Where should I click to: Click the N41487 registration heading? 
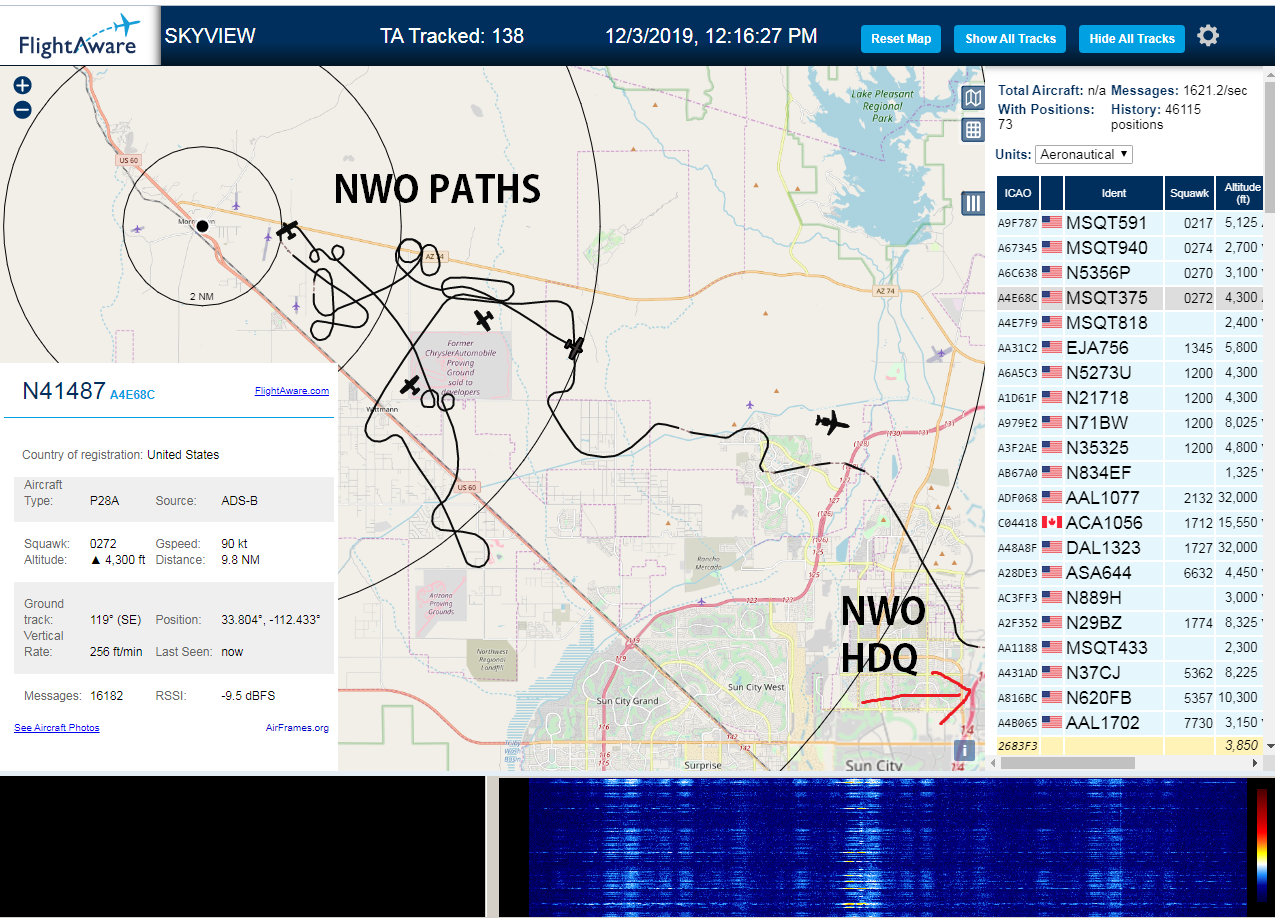pos(63,391)
